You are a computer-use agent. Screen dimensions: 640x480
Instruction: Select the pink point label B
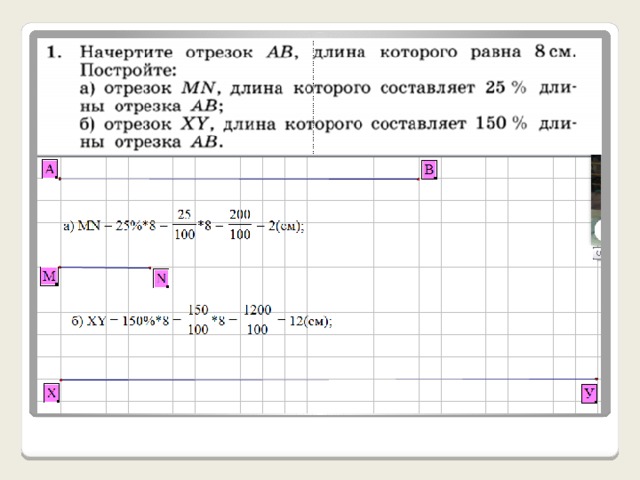pyautogui.click(x=429, y=169)
